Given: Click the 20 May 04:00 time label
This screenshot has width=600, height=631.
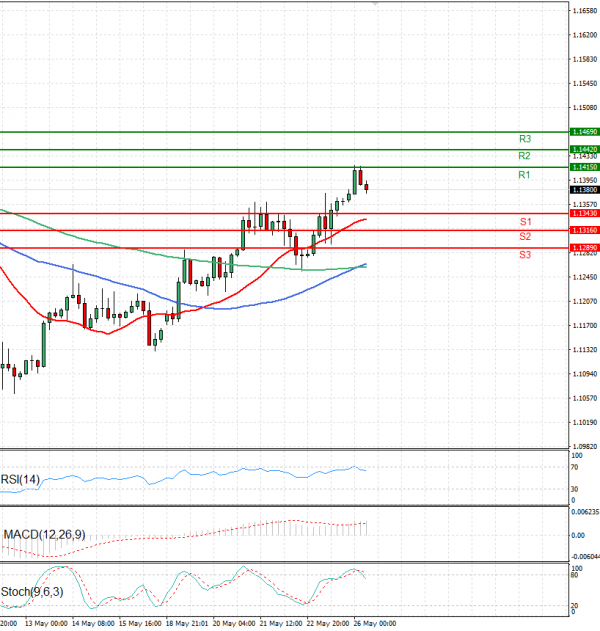Looking at the screenshot, I should pyautogui.click(x=234, y=624).
